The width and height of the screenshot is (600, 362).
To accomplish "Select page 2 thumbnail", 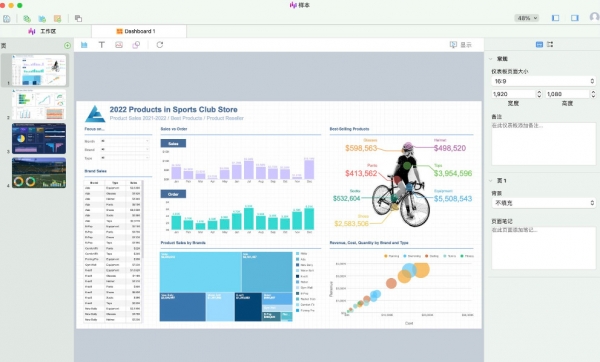I will click(39, 104).
